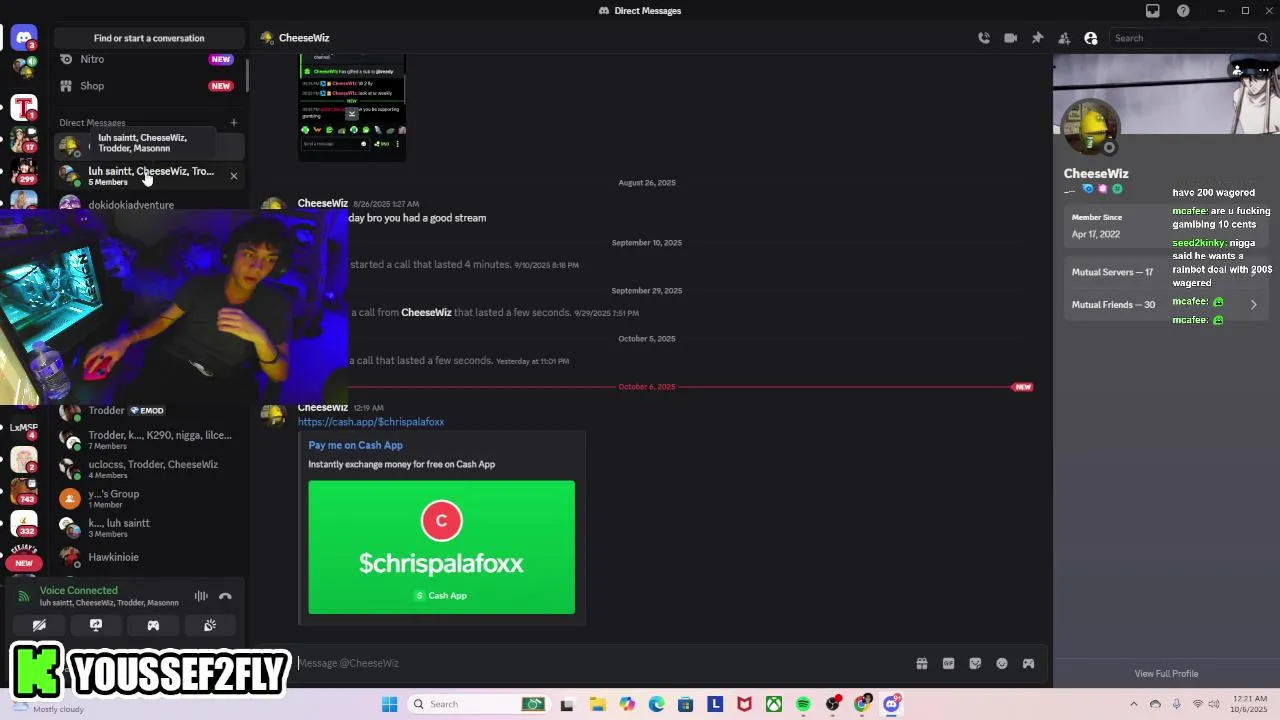
Task: Disconnect from voice call
Action: click(225, 596)
